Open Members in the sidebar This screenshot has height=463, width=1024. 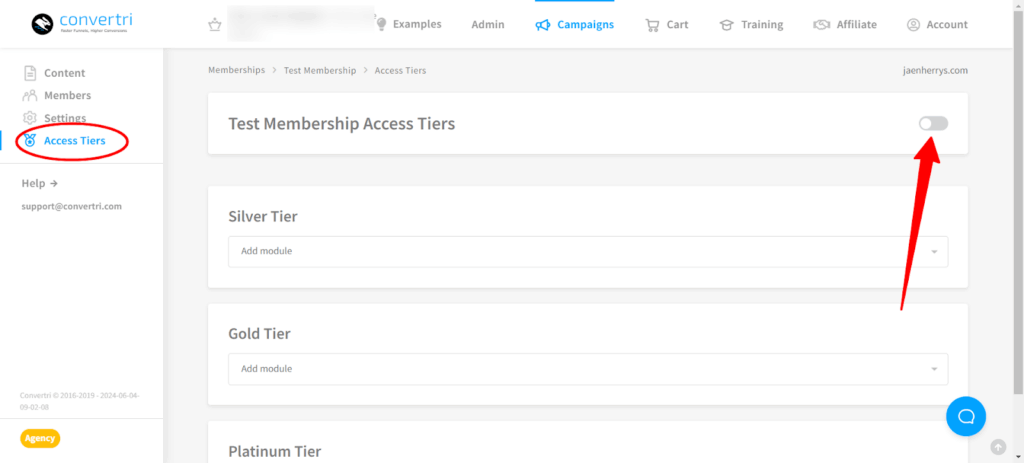coord(67,96)
